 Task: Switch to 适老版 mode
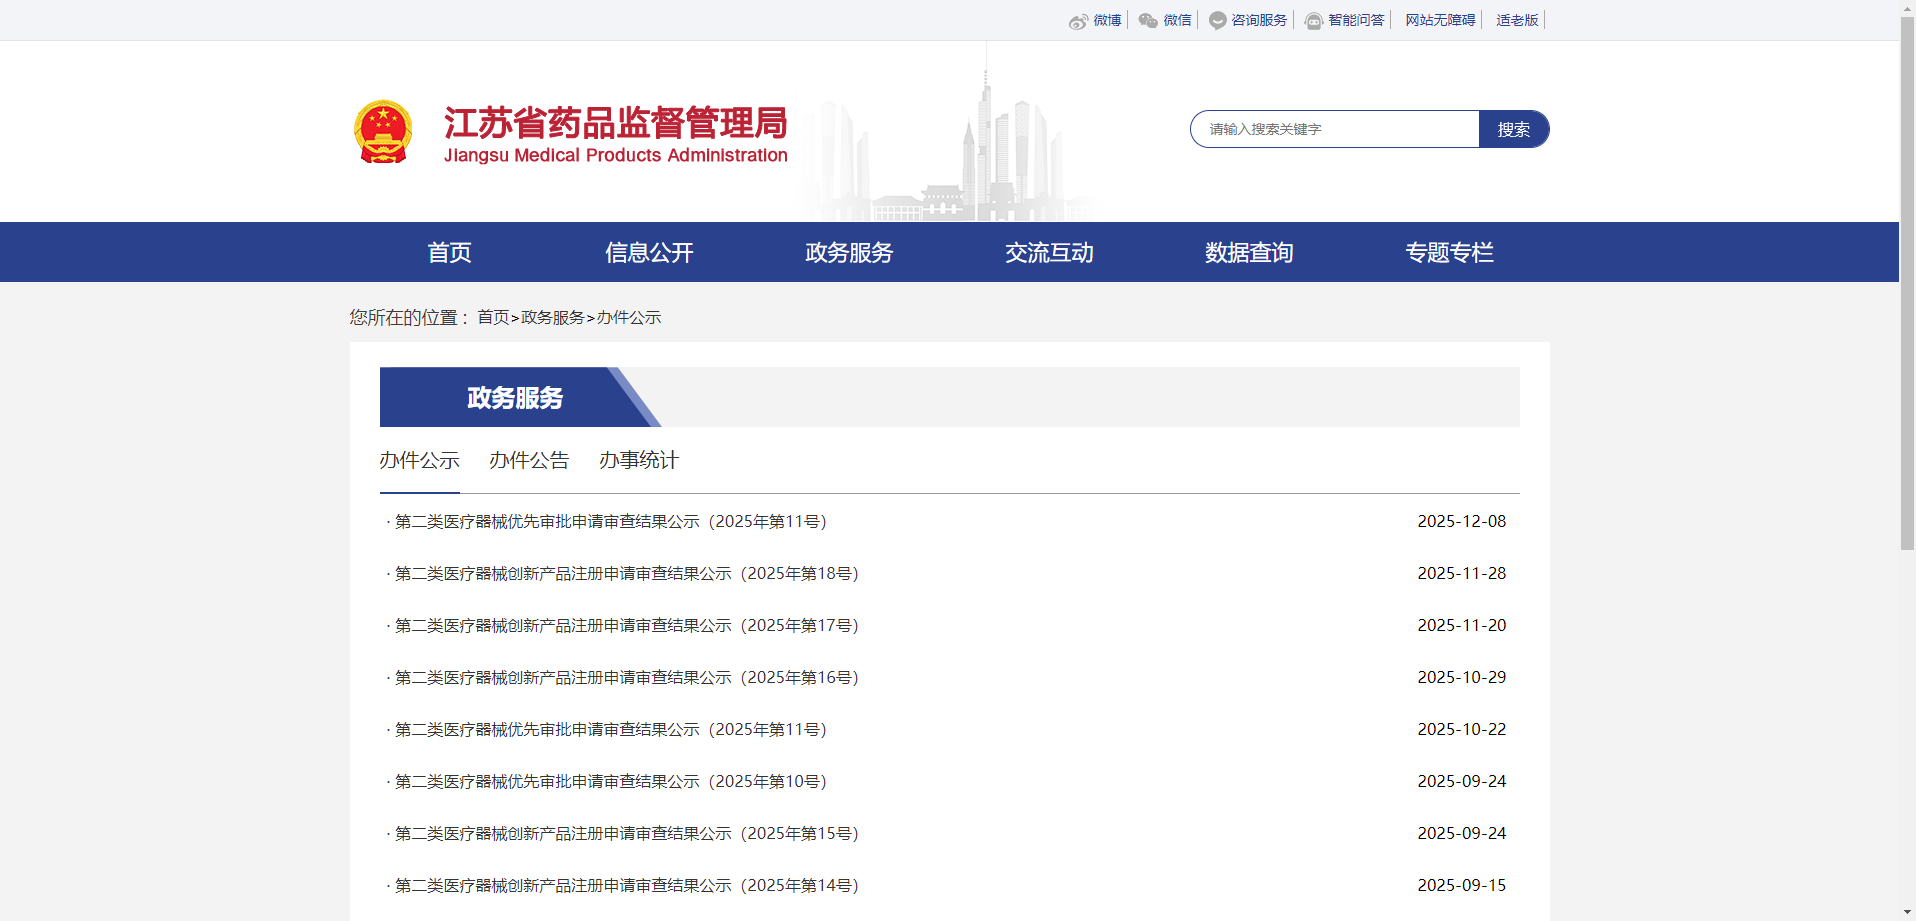coord(1517,20)
